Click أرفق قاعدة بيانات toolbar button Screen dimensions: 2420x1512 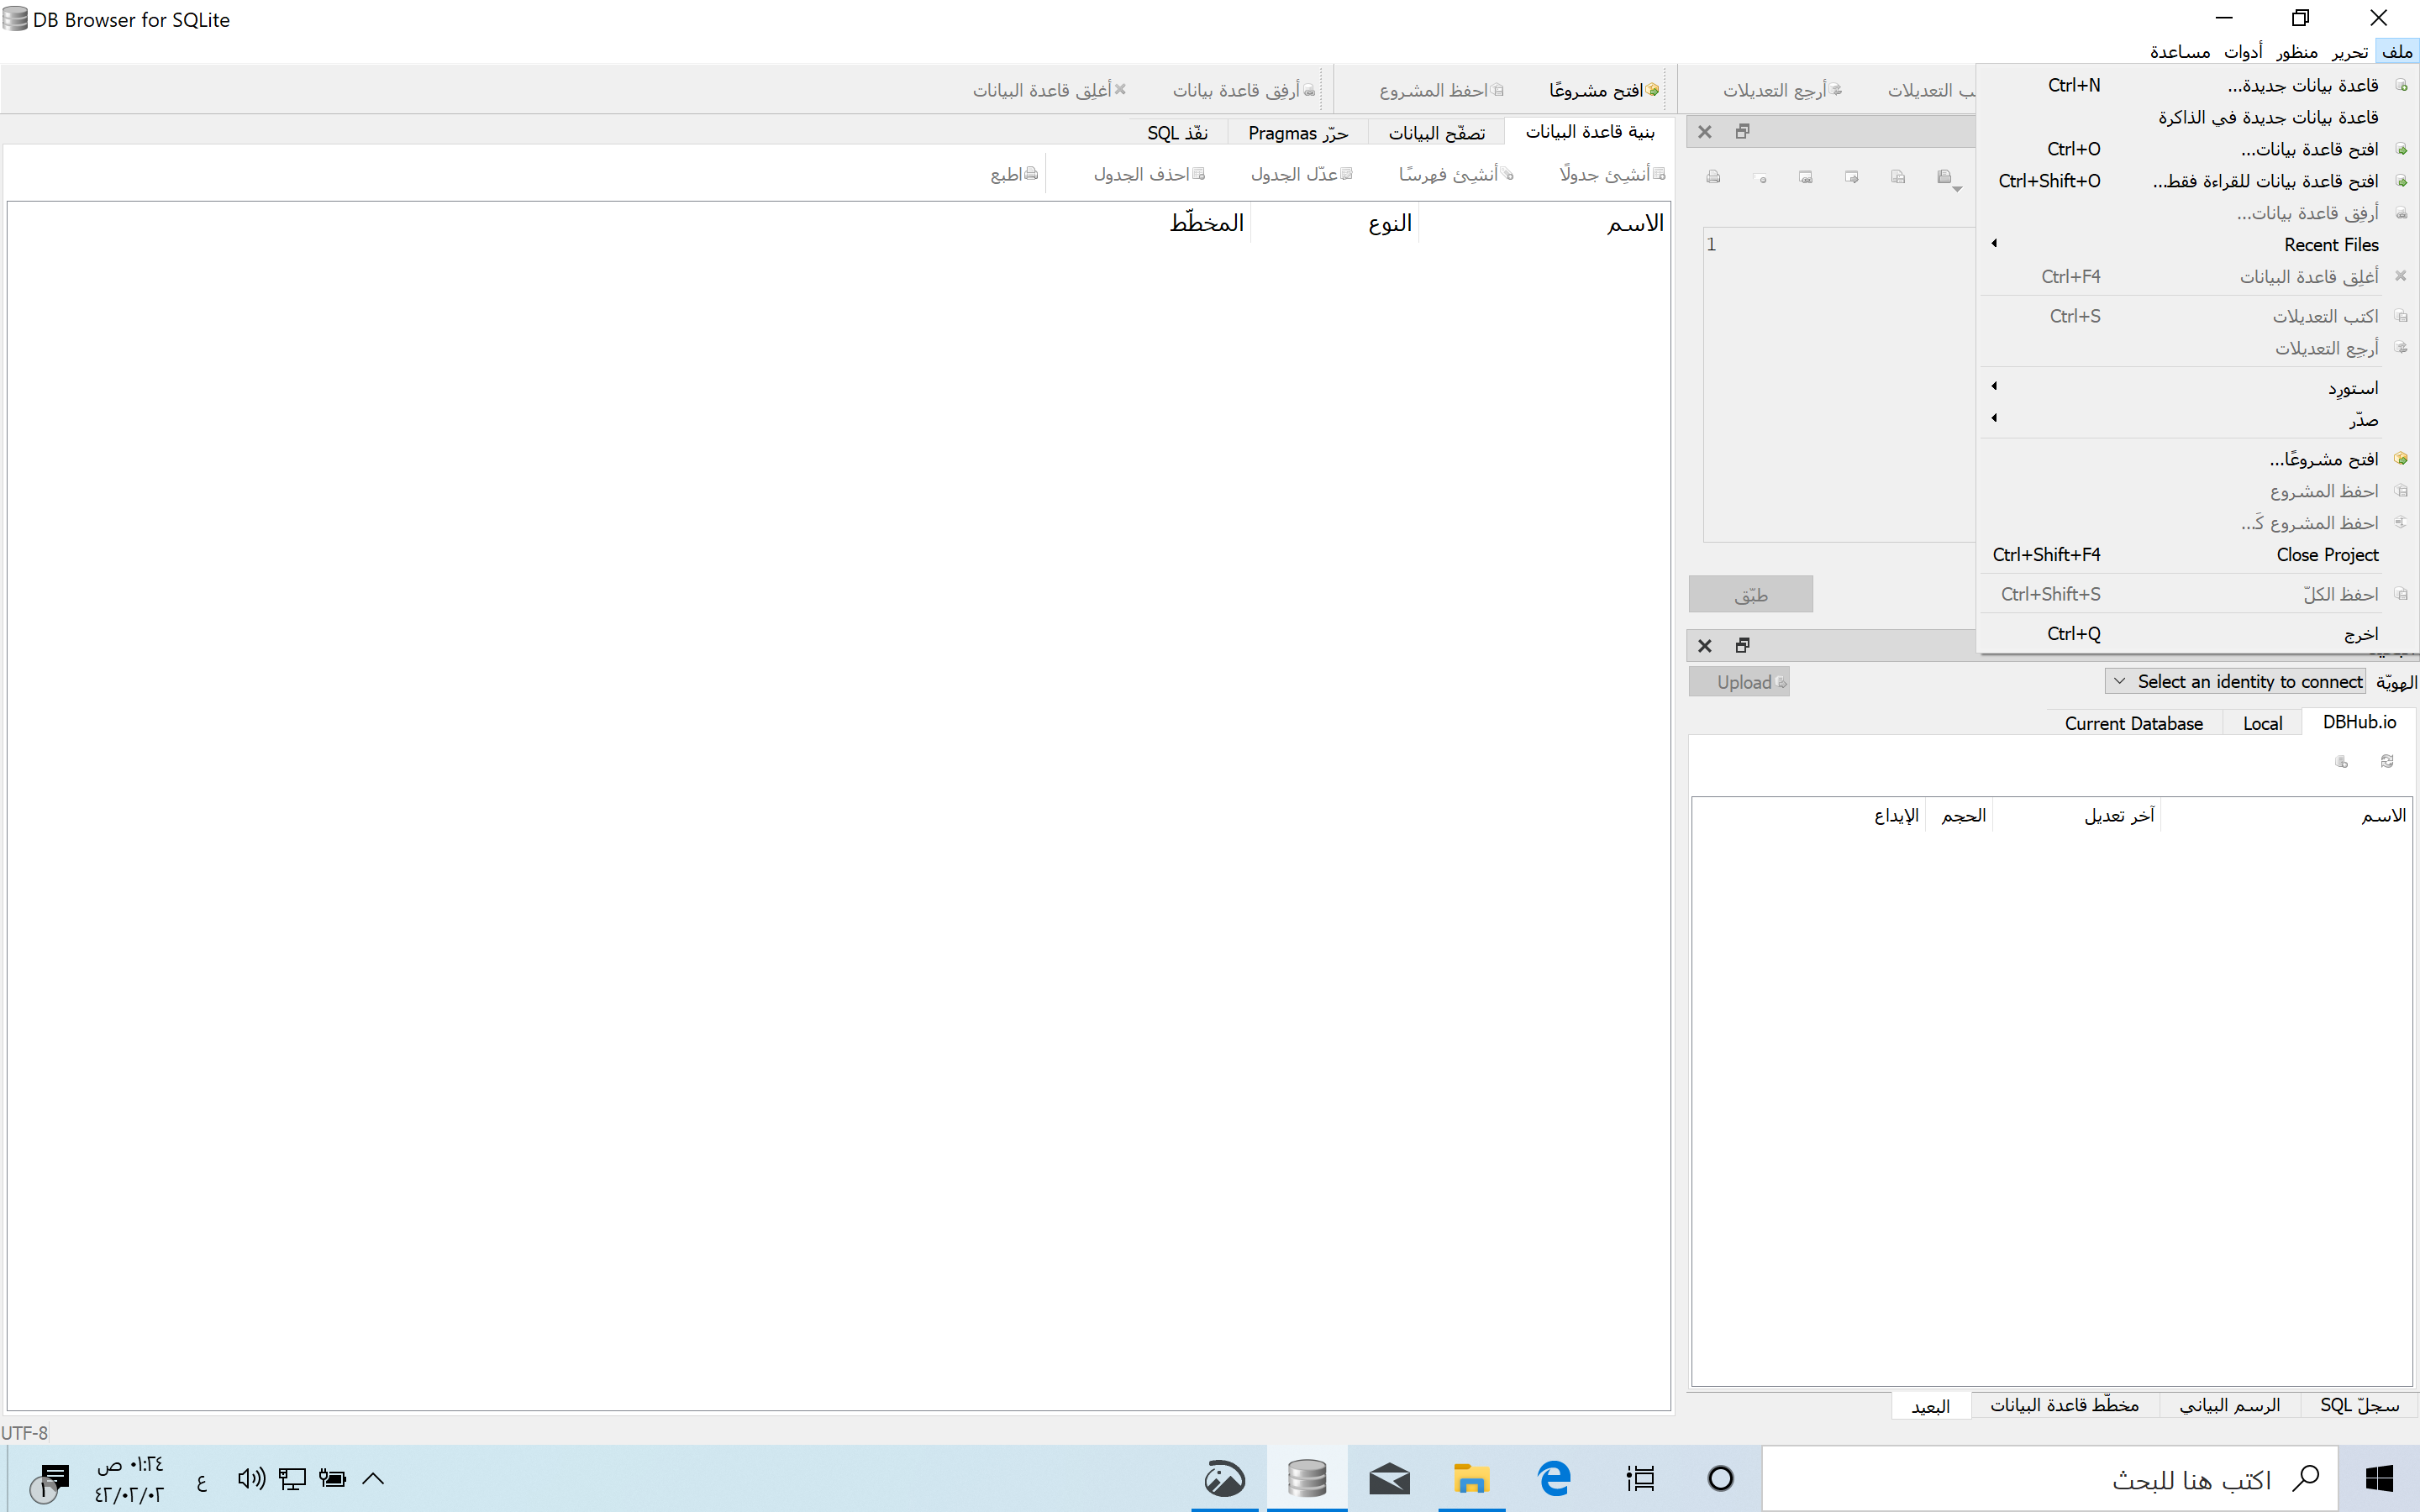1243,90
